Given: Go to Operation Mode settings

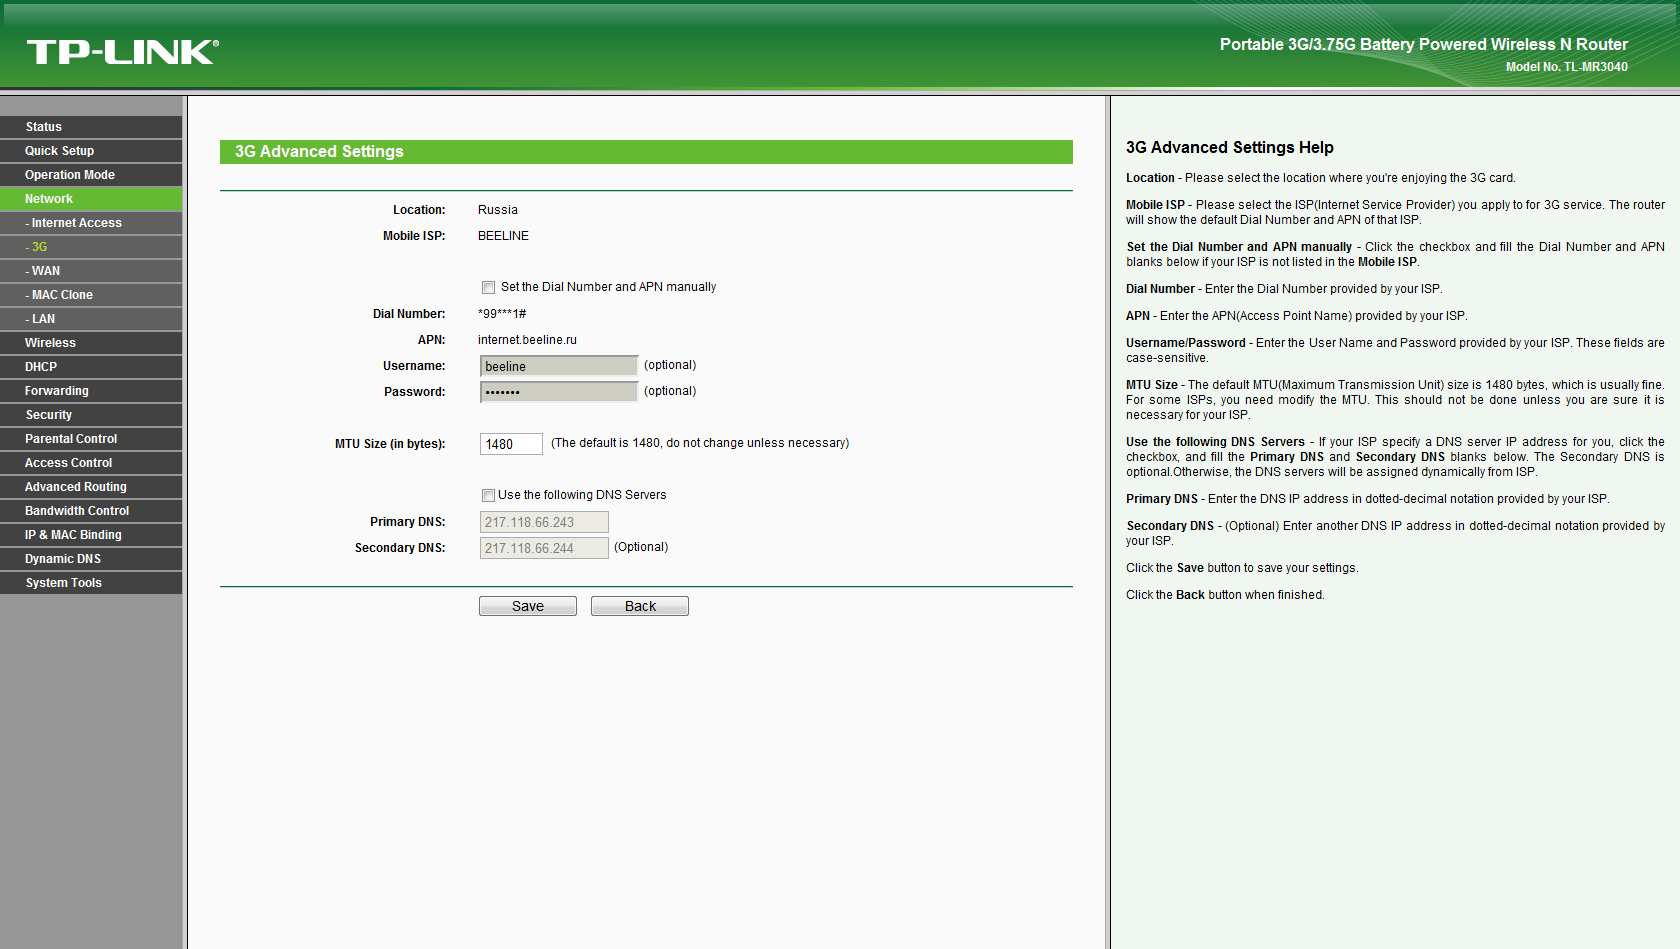Looking at the screenshot, I should [x=91, y=175].
